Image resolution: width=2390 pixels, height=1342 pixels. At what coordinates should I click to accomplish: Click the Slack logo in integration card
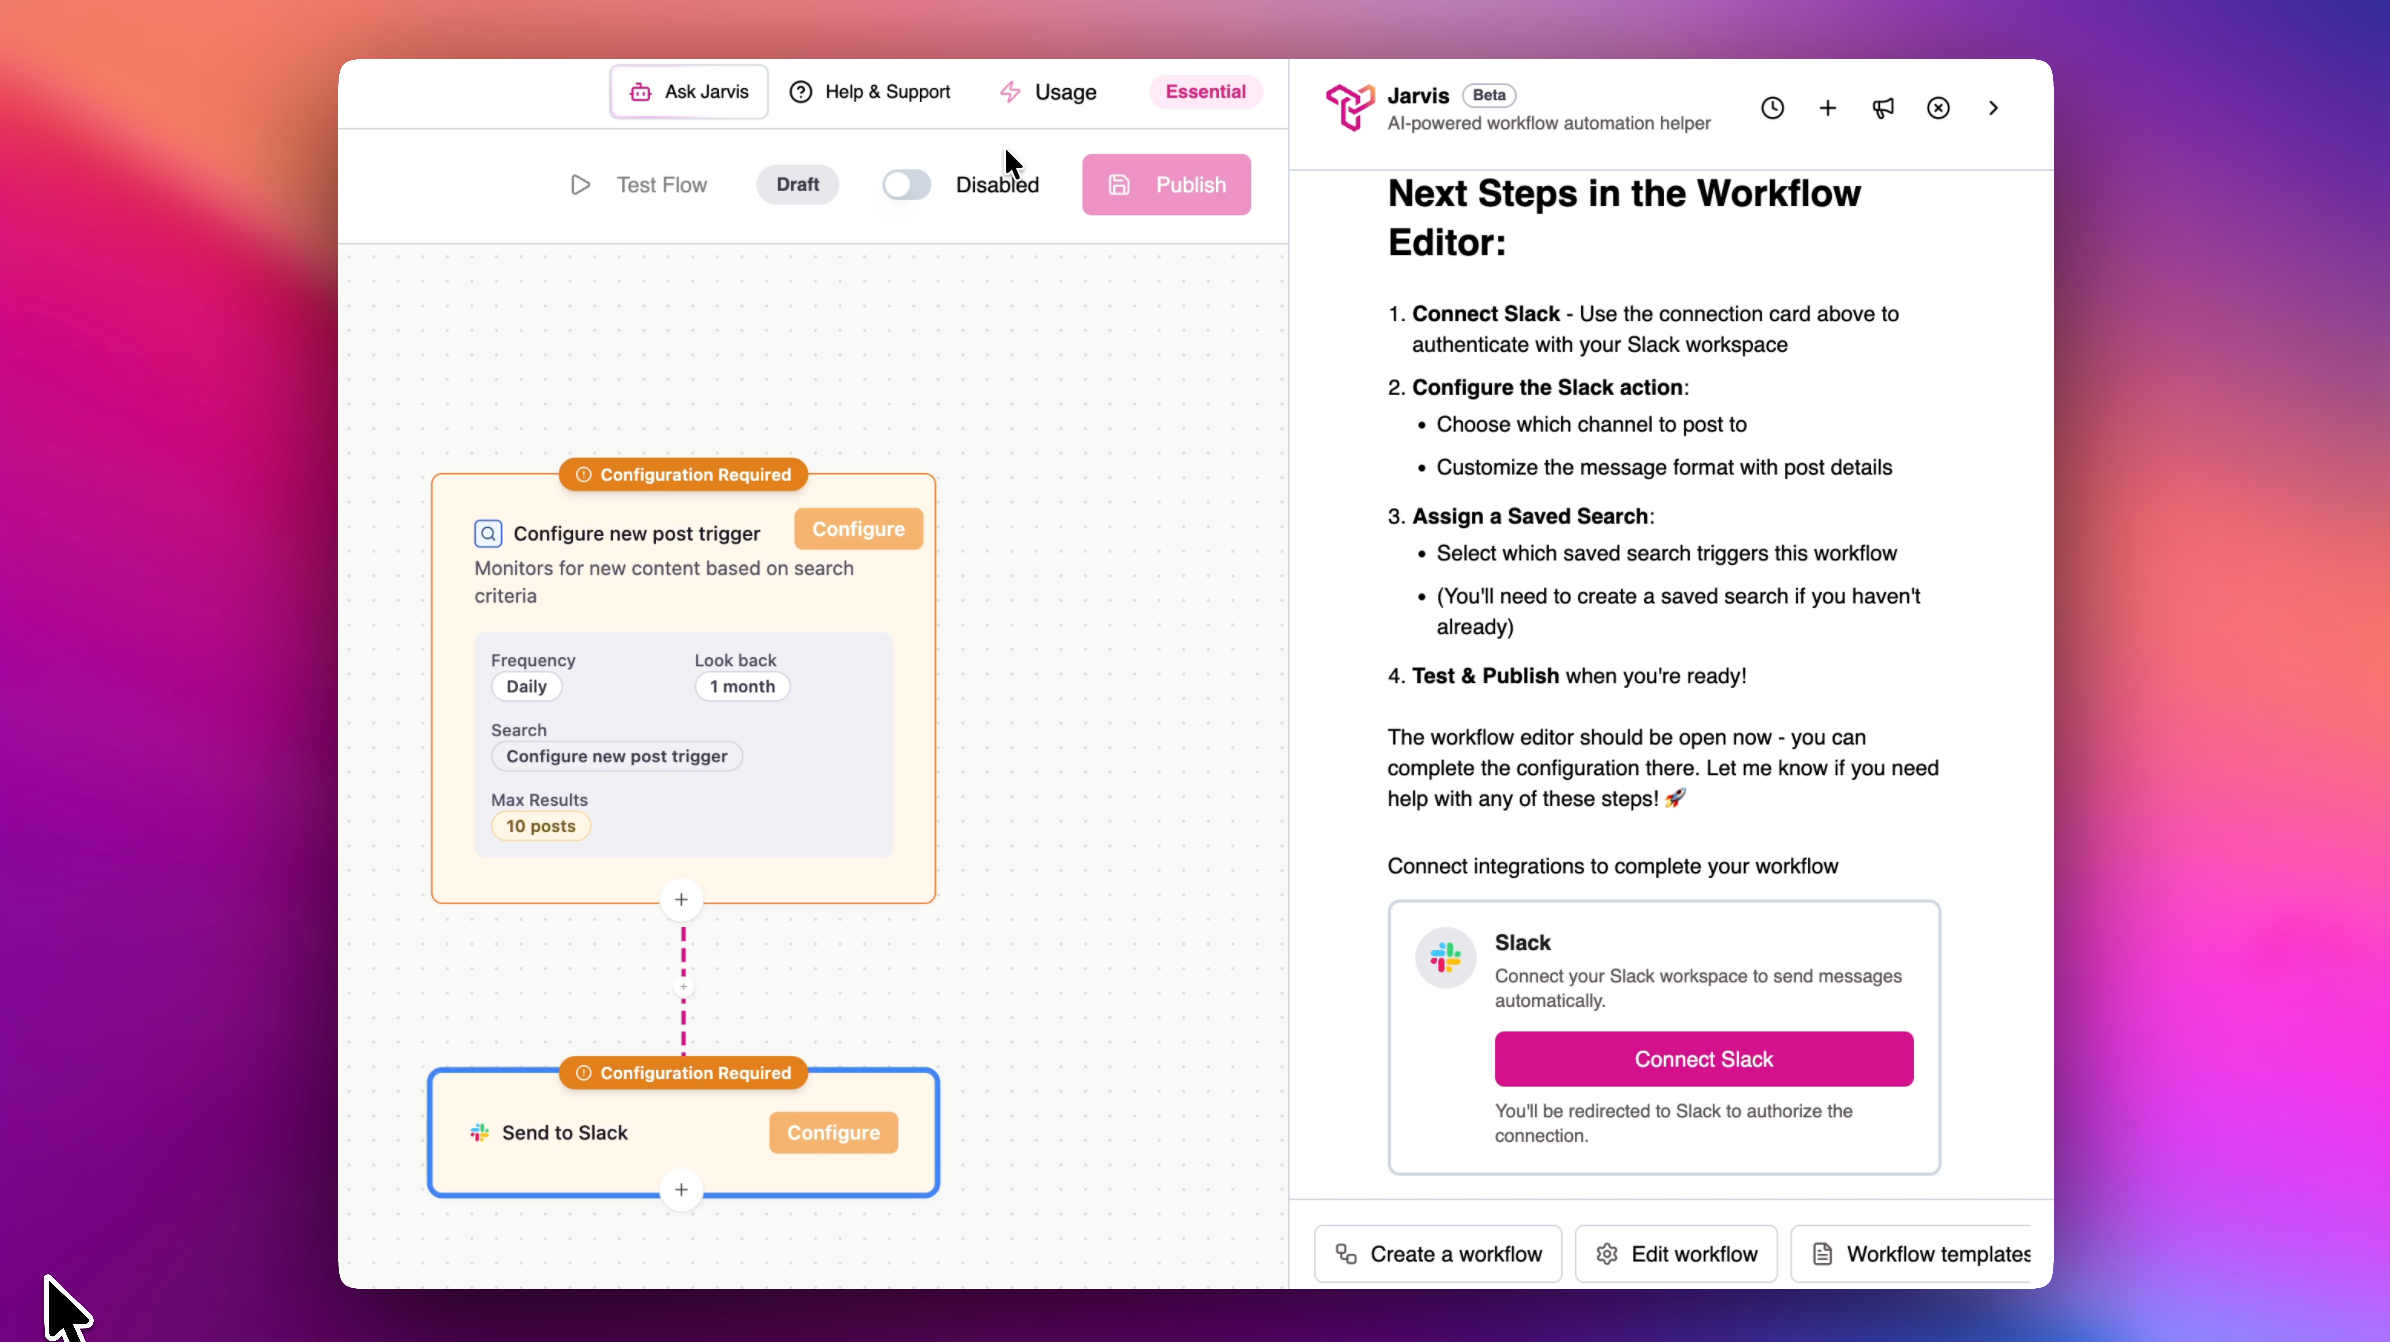(1446, 958)
